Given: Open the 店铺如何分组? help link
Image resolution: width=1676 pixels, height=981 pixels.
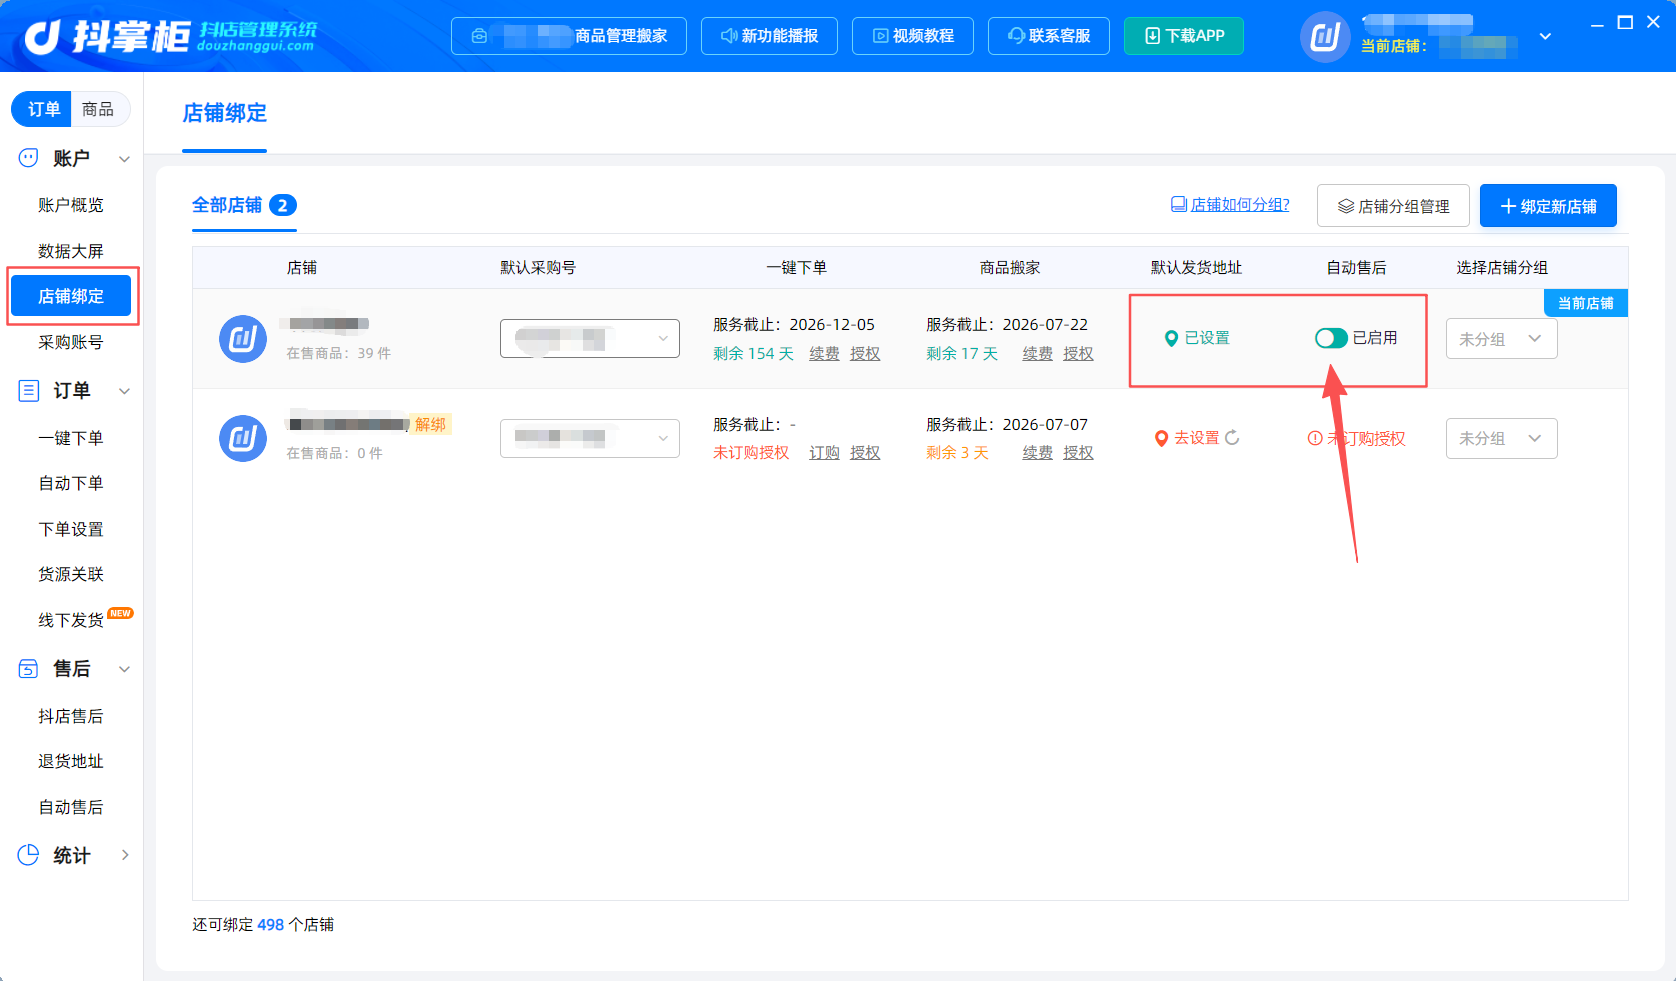Looking at the screenshot, I should (x=1230, y=204).
